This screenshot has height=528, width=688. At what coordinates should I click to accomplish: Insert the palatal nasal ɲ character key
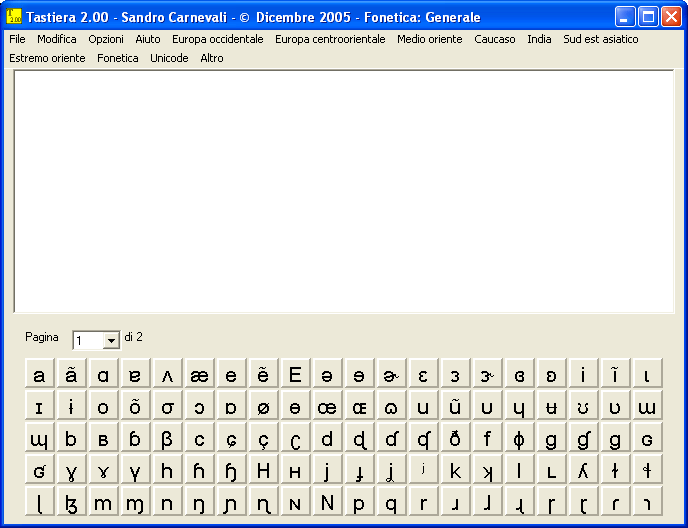coord(231,501)
